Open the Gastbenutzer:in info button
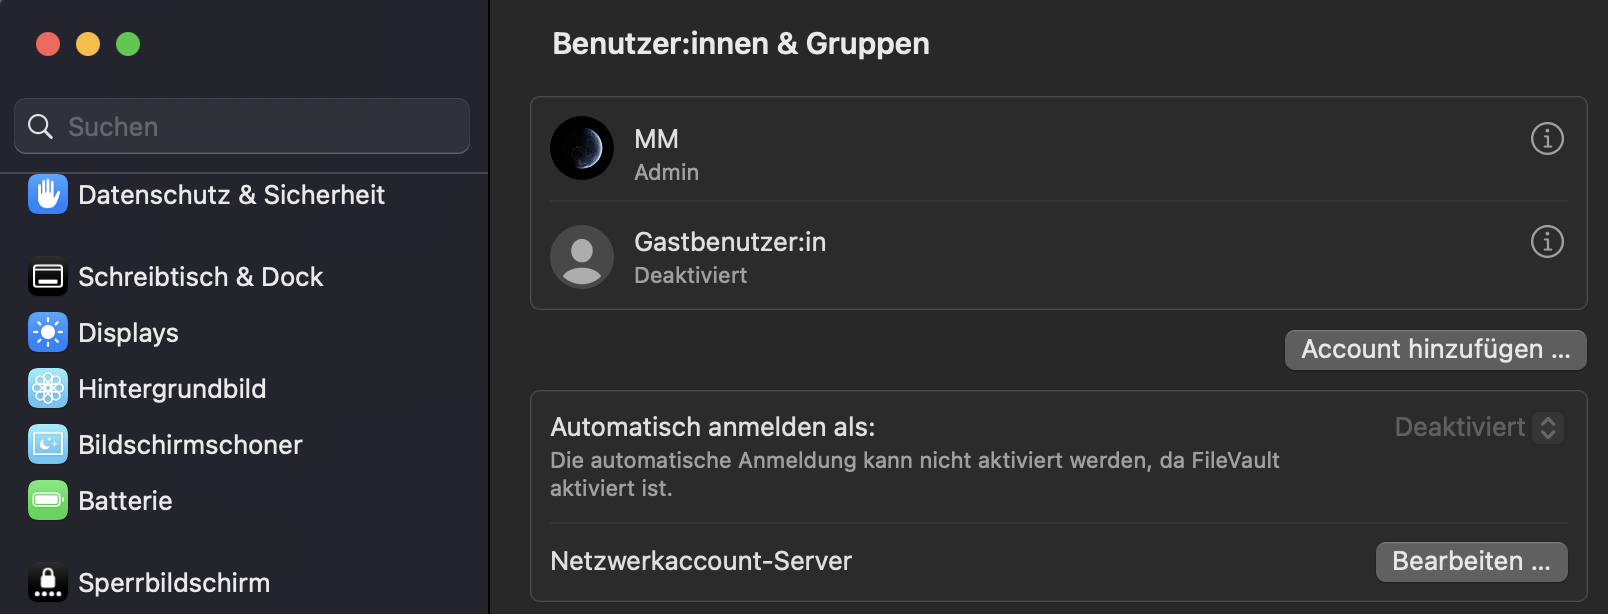The image size is (1608, 614). 1547,242
